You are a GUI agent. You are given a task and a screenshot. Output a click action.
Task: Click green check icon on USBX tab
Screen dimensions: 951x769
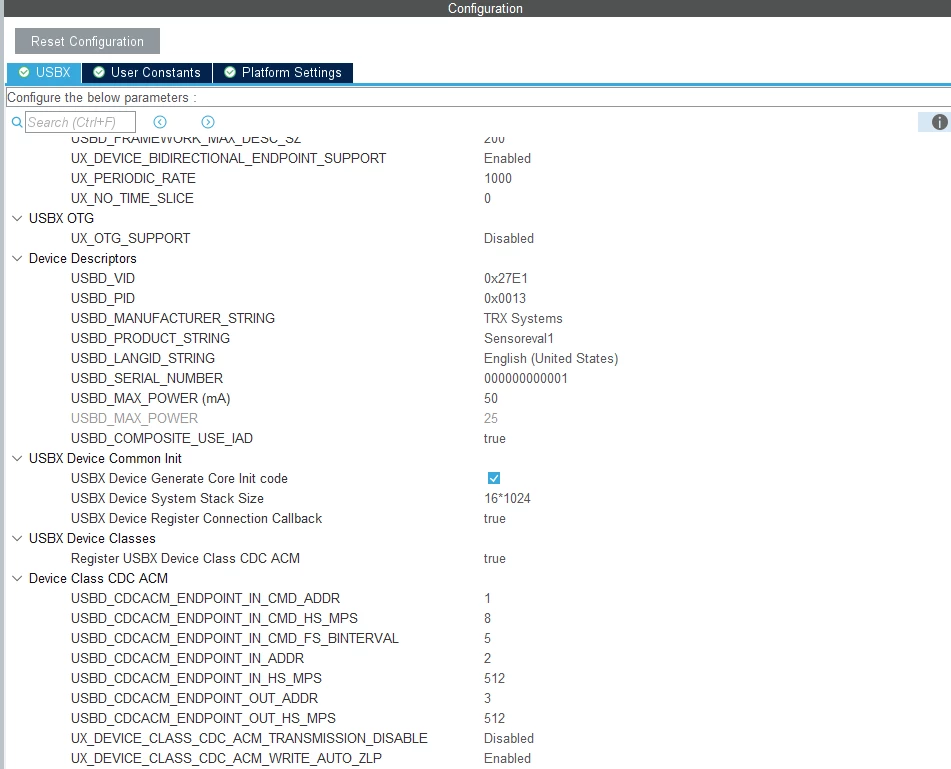24,72
